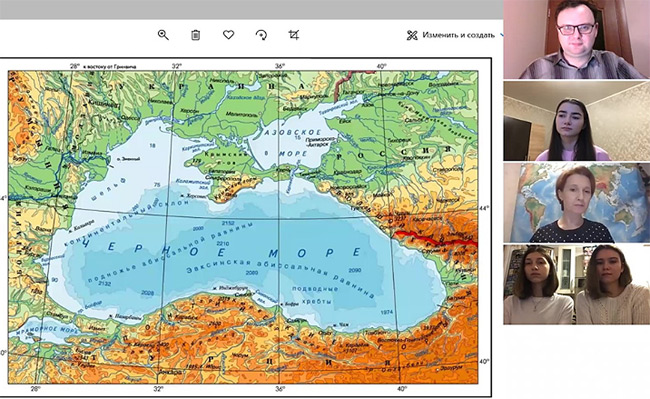Click the 2210 depth mark in the Black Sea
Viewport: 650px width, 399px height.
click(223, 243)
